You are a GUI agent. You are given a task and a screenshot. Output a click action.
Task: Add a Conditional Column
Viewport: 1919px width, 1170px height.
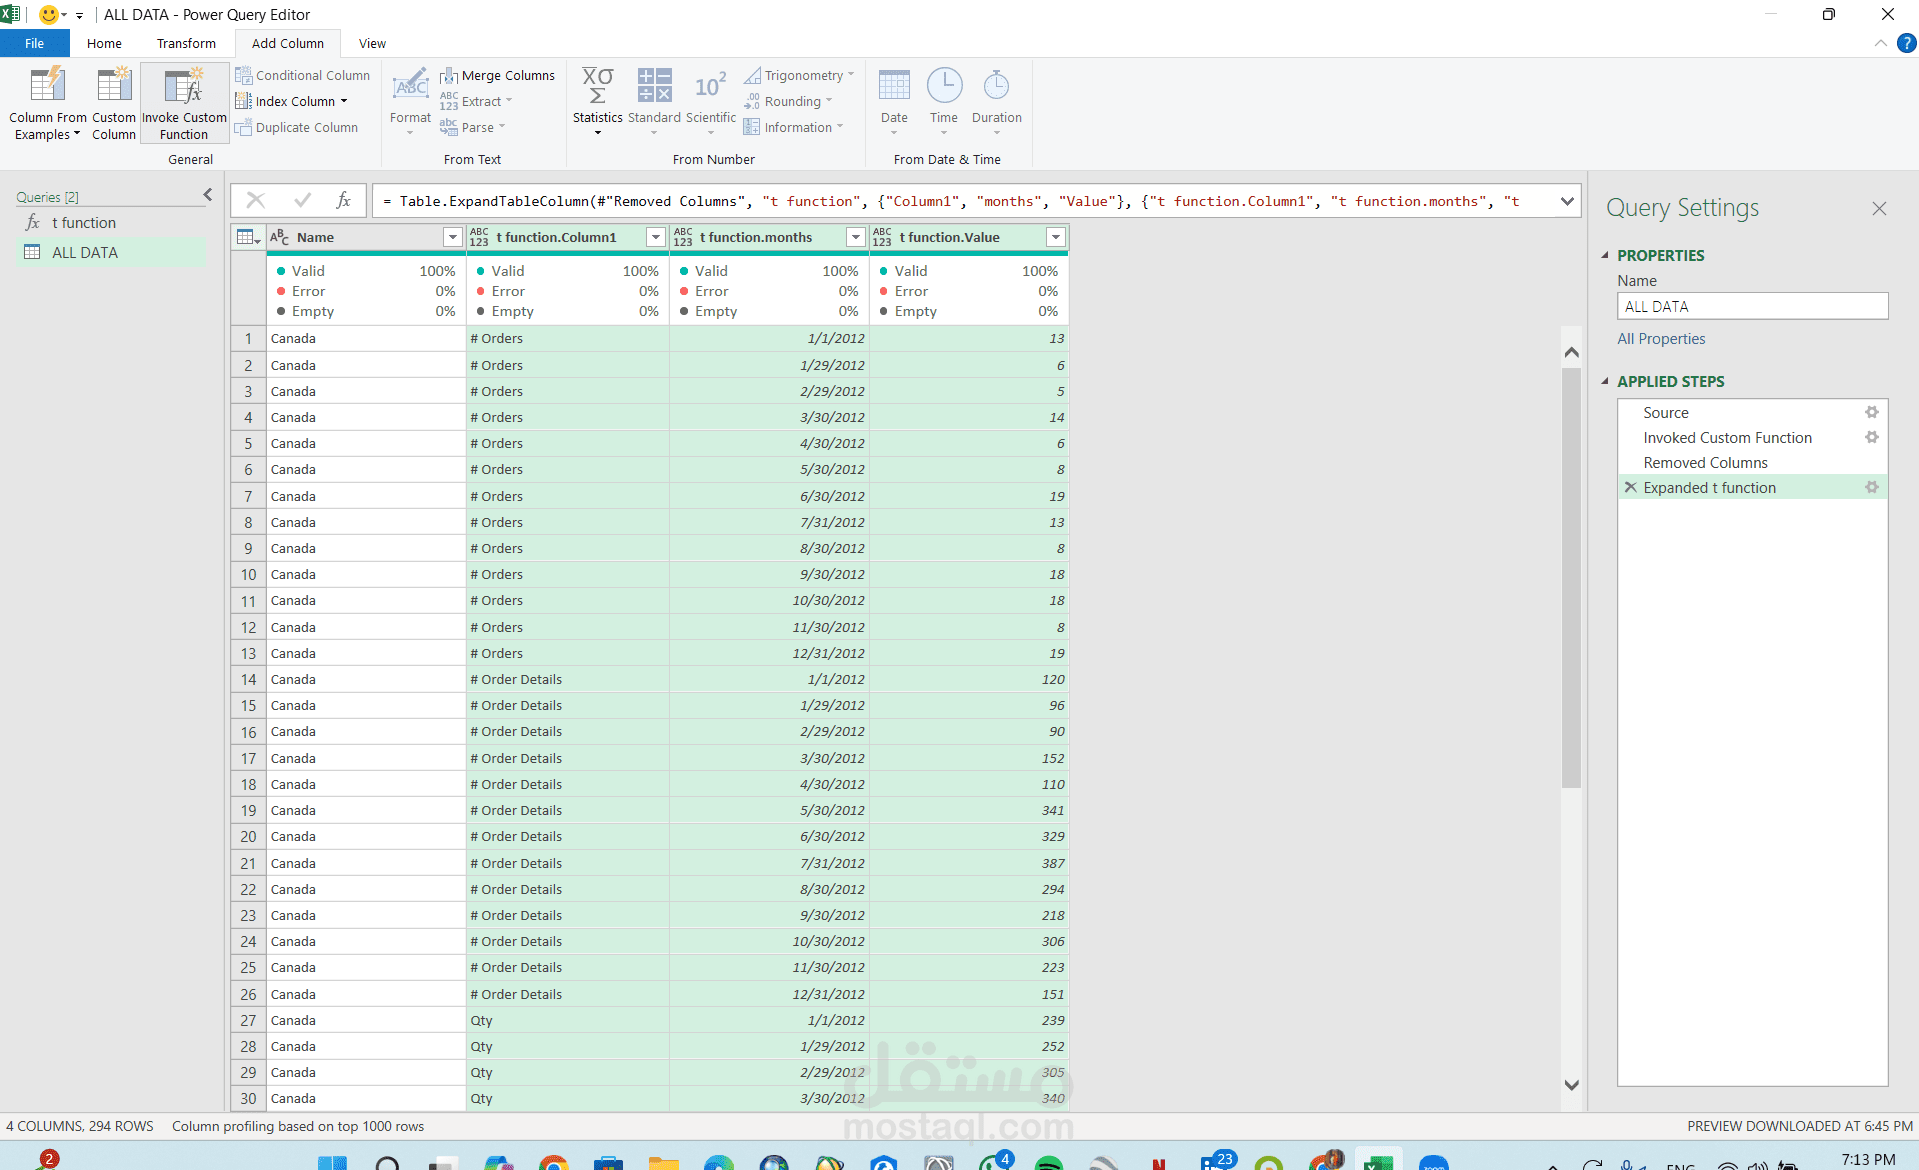[x=302, y=75]
